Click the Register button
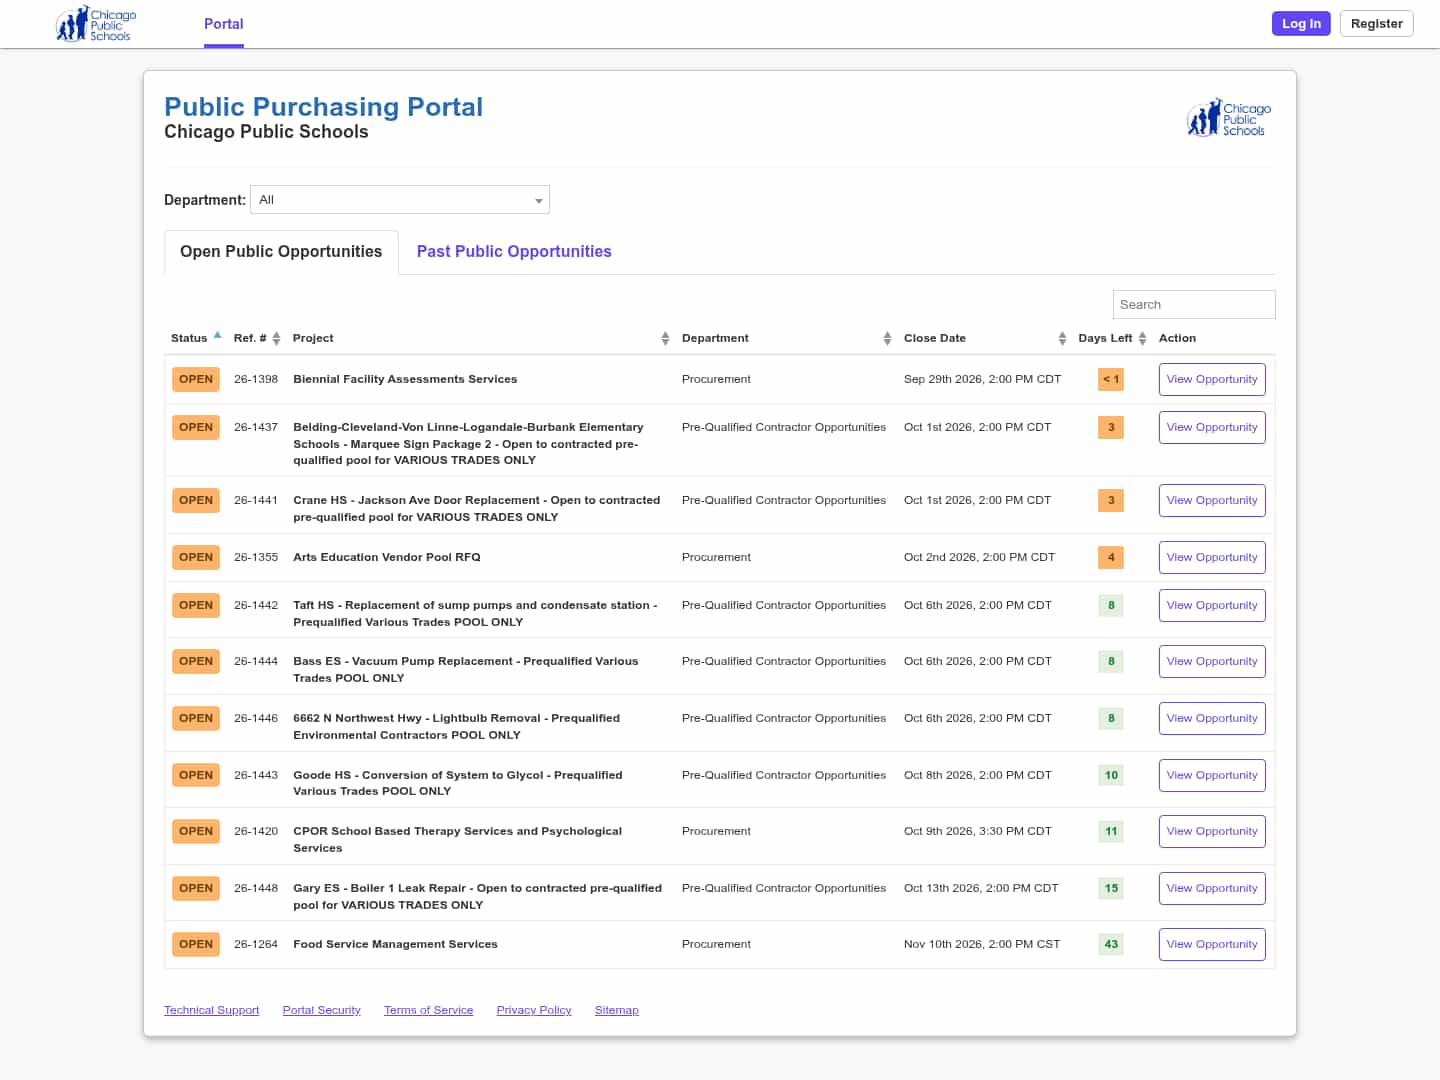 [x=1377, y=24]
